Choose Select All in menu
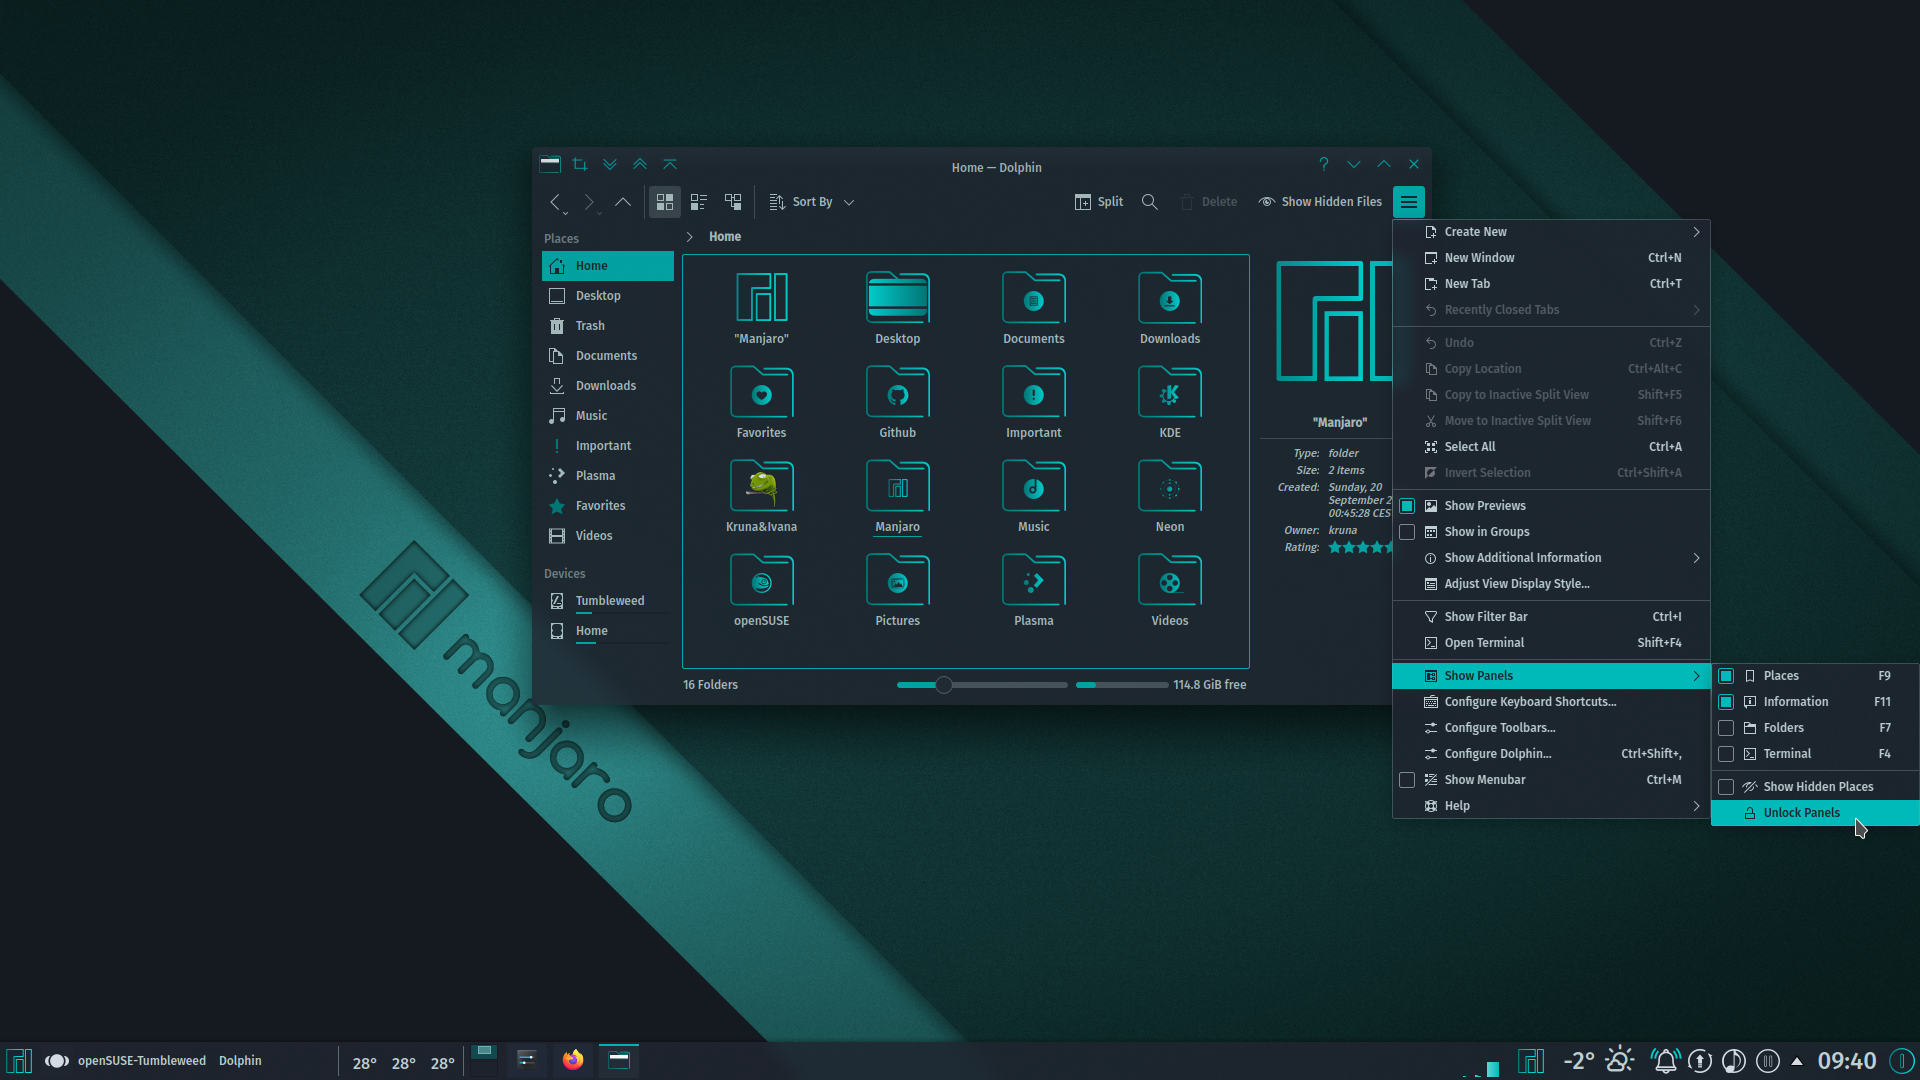Viewport: 1920px width, 1080px height. pyautogui.click(x=1551, y=447)
